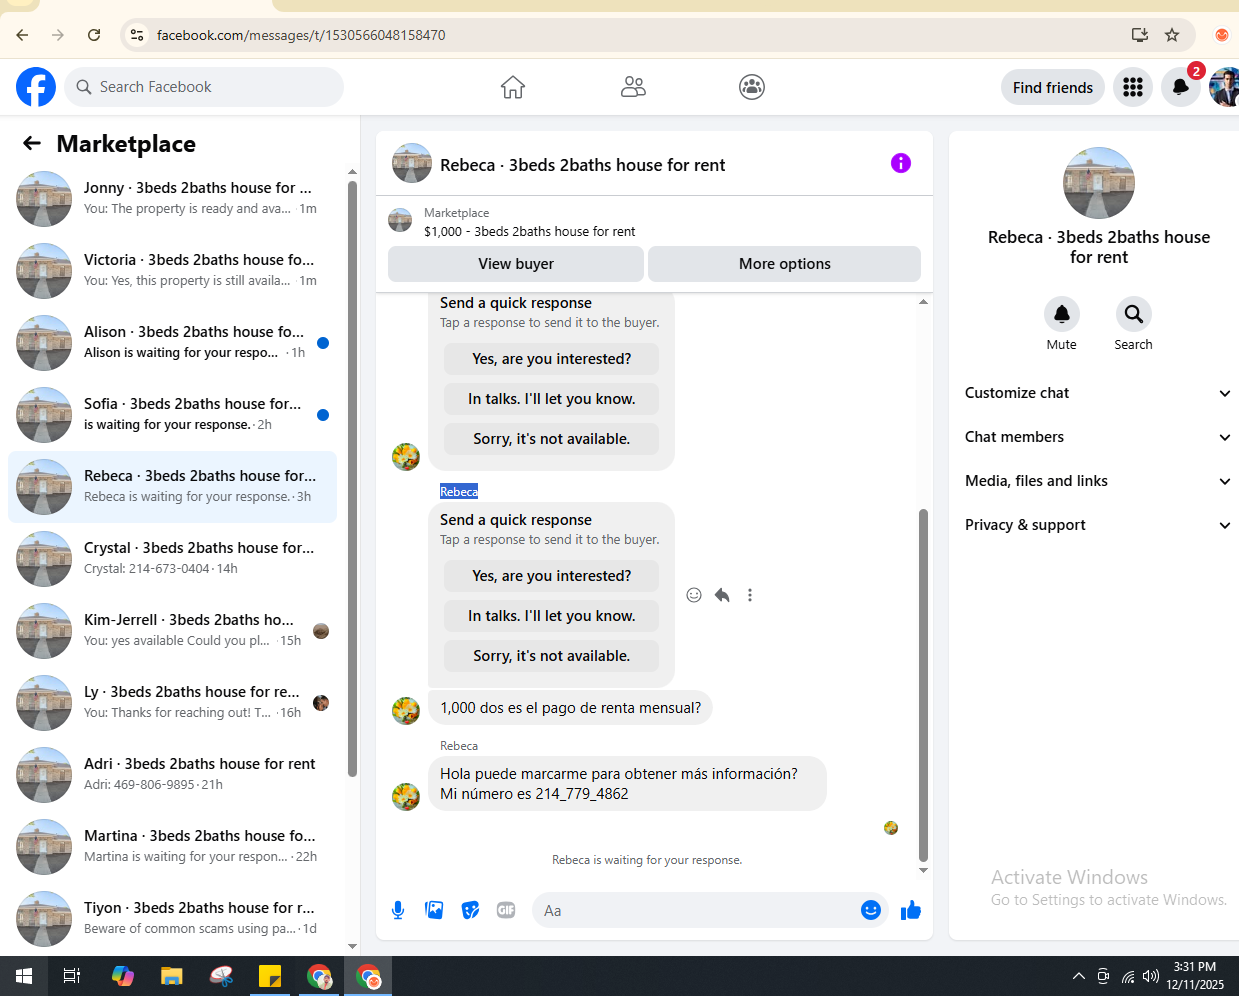Open File Explorer on the taskbar

pyautogui.click(x=172, y=976)
